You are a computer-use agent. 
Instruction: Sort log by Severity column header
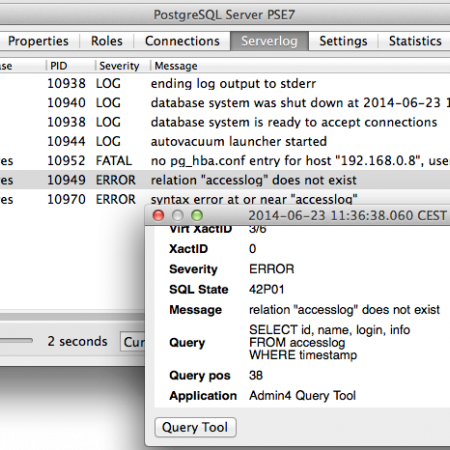click(x=123, y=66)
